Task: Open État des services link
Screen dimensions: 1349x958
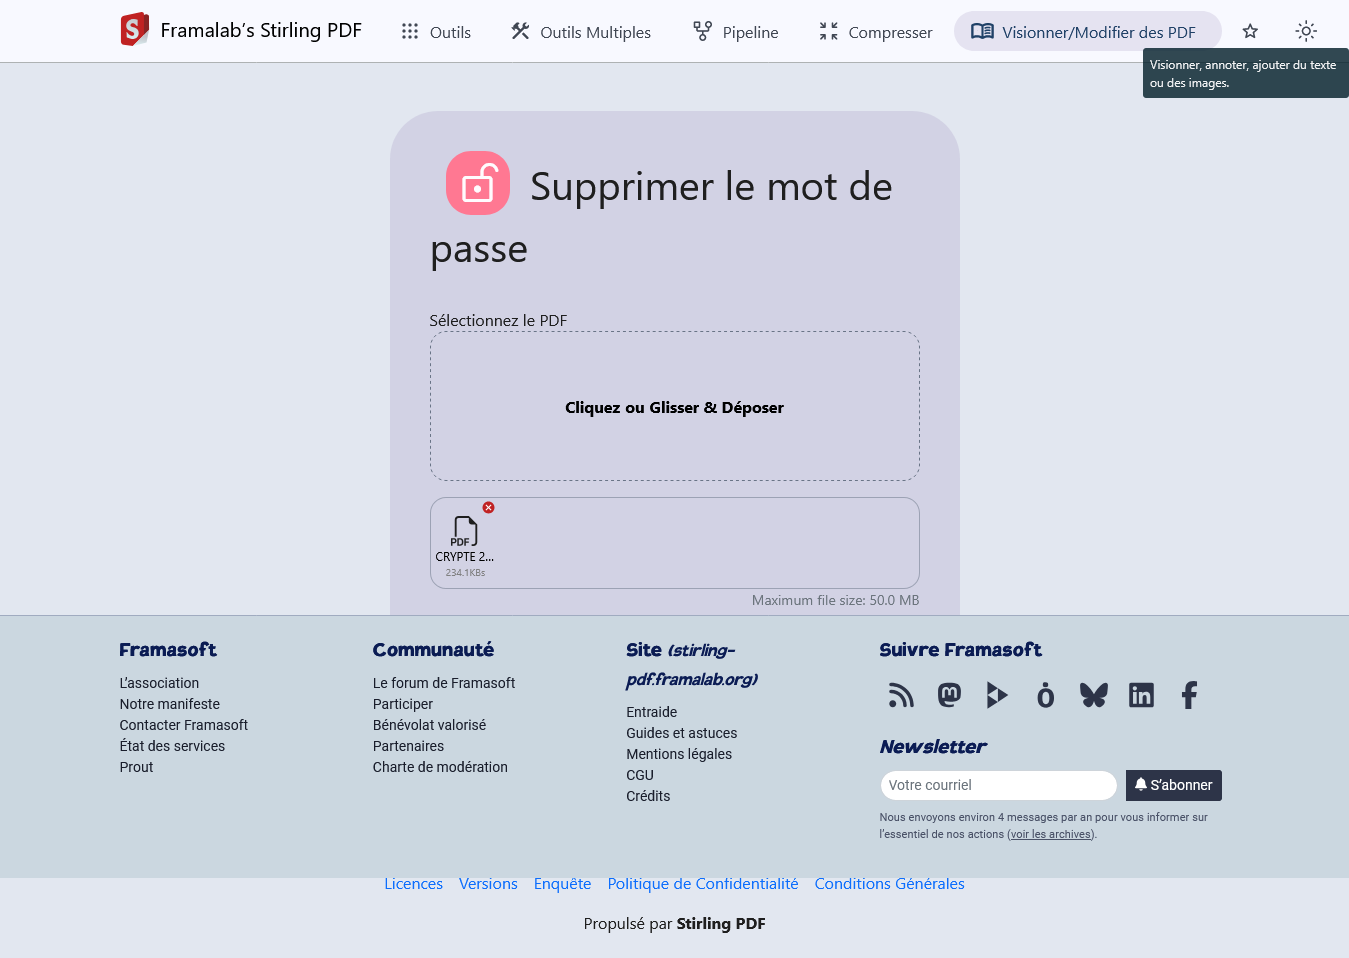Action: coord(172,746)
